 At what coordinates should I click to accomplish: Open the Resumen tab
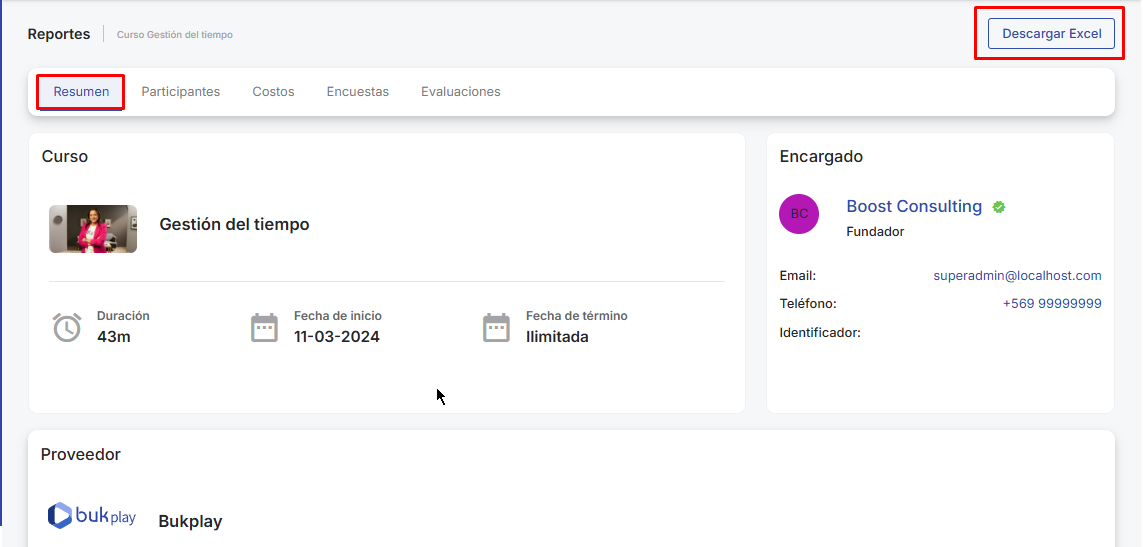[81, 92]
